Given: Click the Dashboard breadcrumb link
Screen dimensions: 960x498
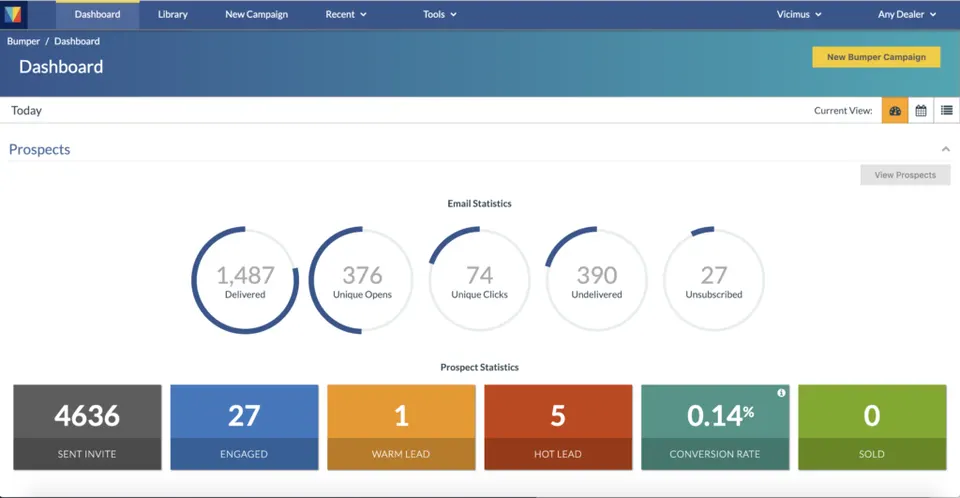Looking at the screenshot, I should point(77,41).
